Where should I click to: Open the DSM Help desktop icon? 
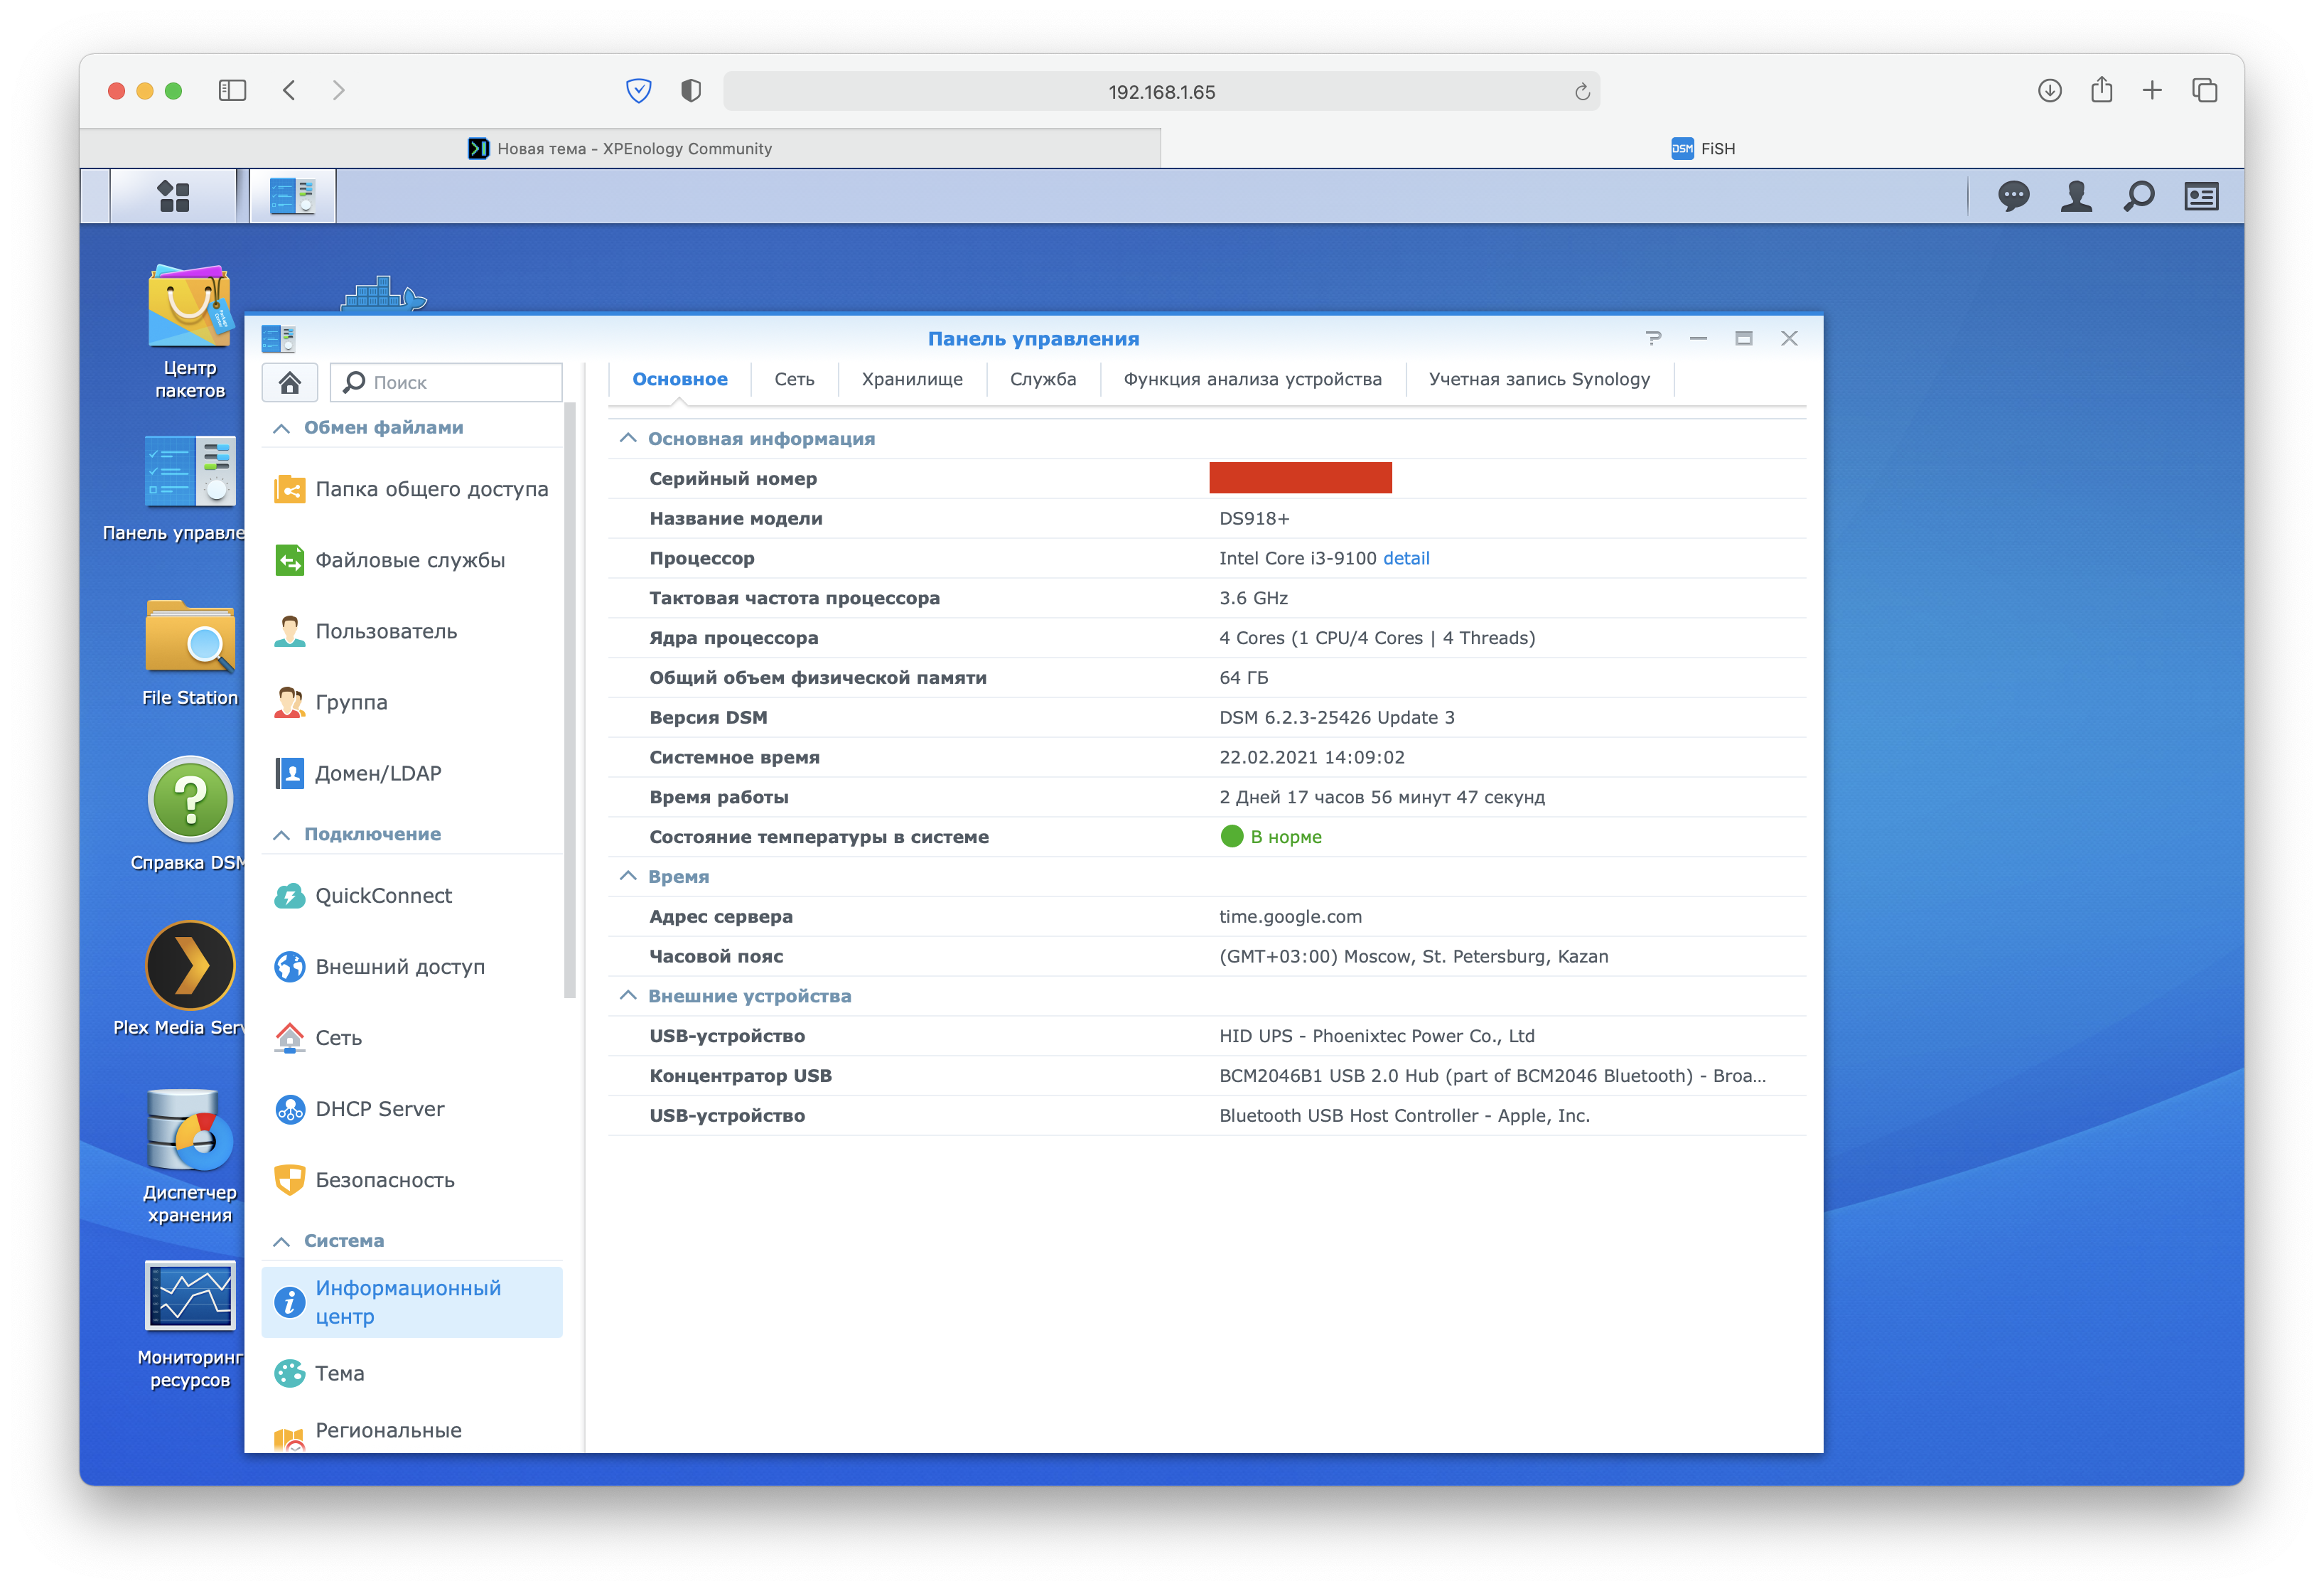[x=189, y=800]
